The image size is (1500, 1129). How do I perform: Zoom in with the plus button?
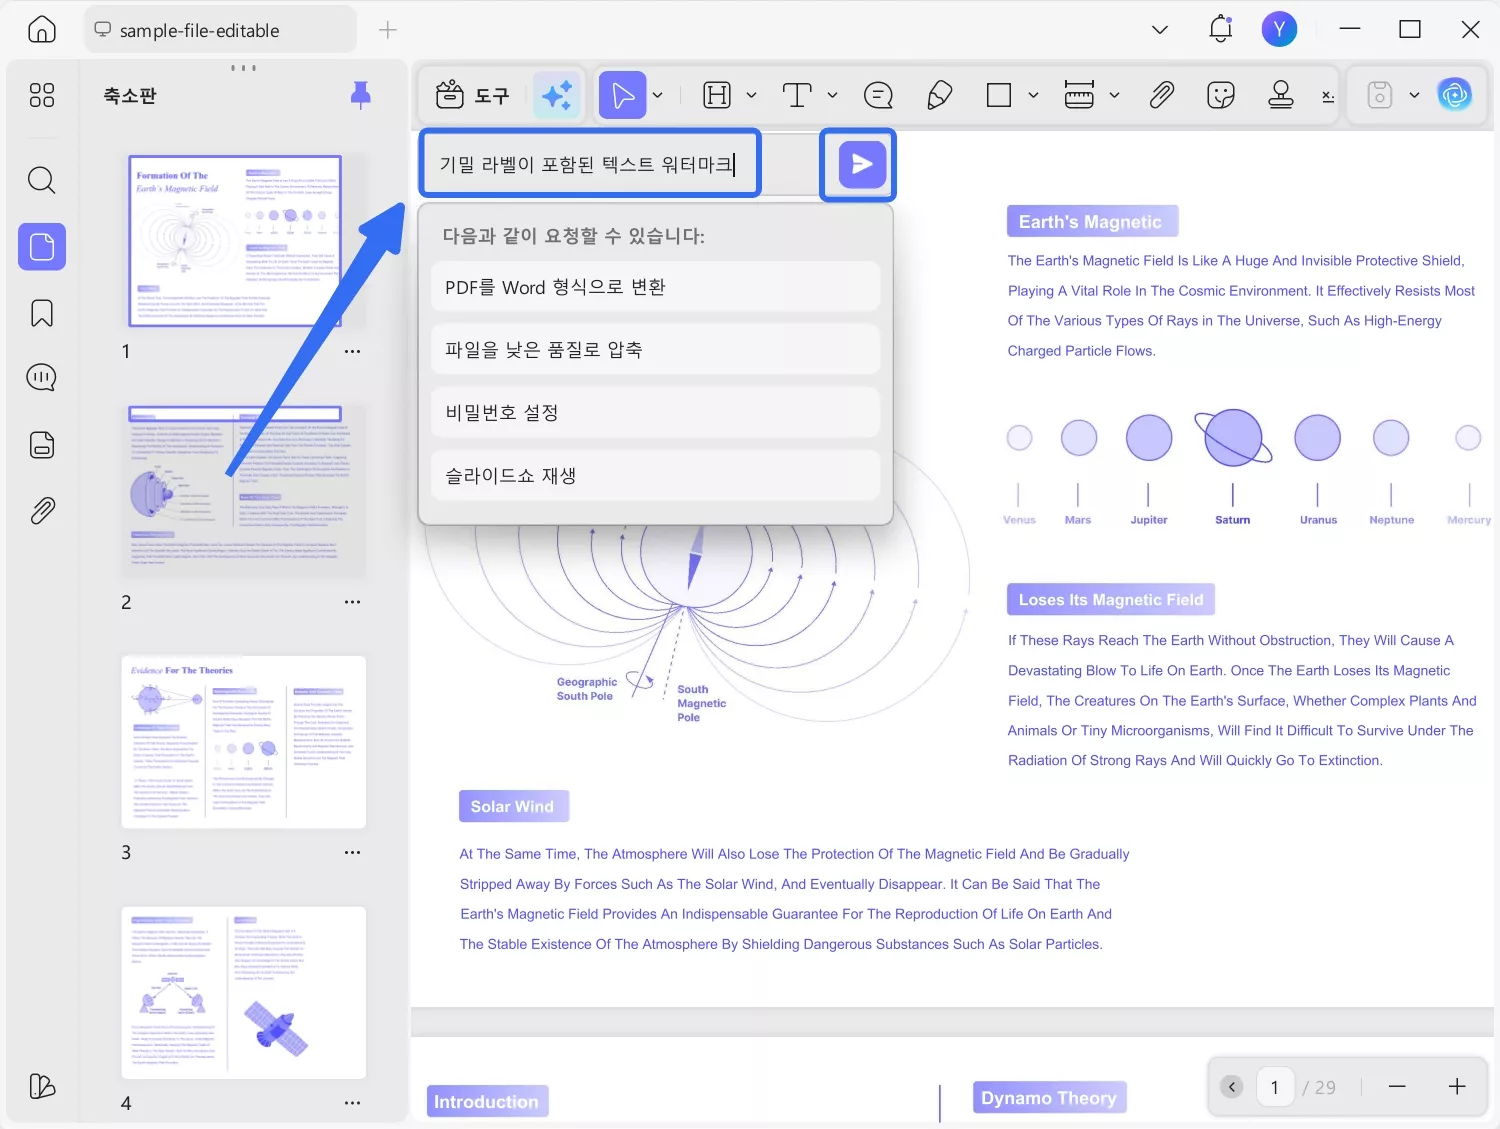[1457, 1087]
